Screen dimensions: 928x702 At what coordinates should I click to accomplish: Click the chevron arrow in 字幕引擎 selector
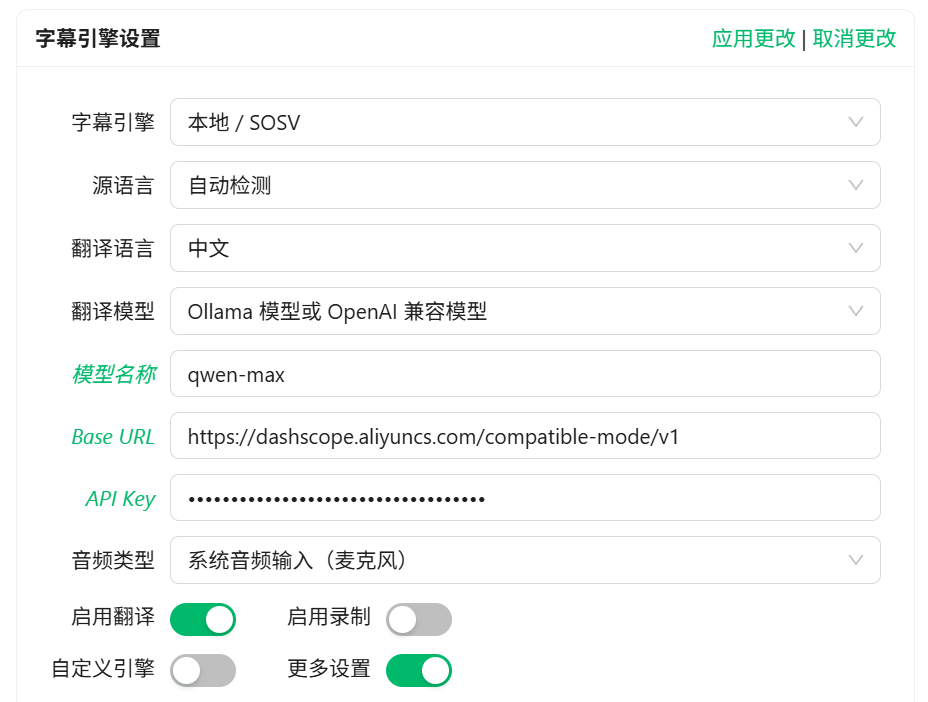[x=856, y=122]
